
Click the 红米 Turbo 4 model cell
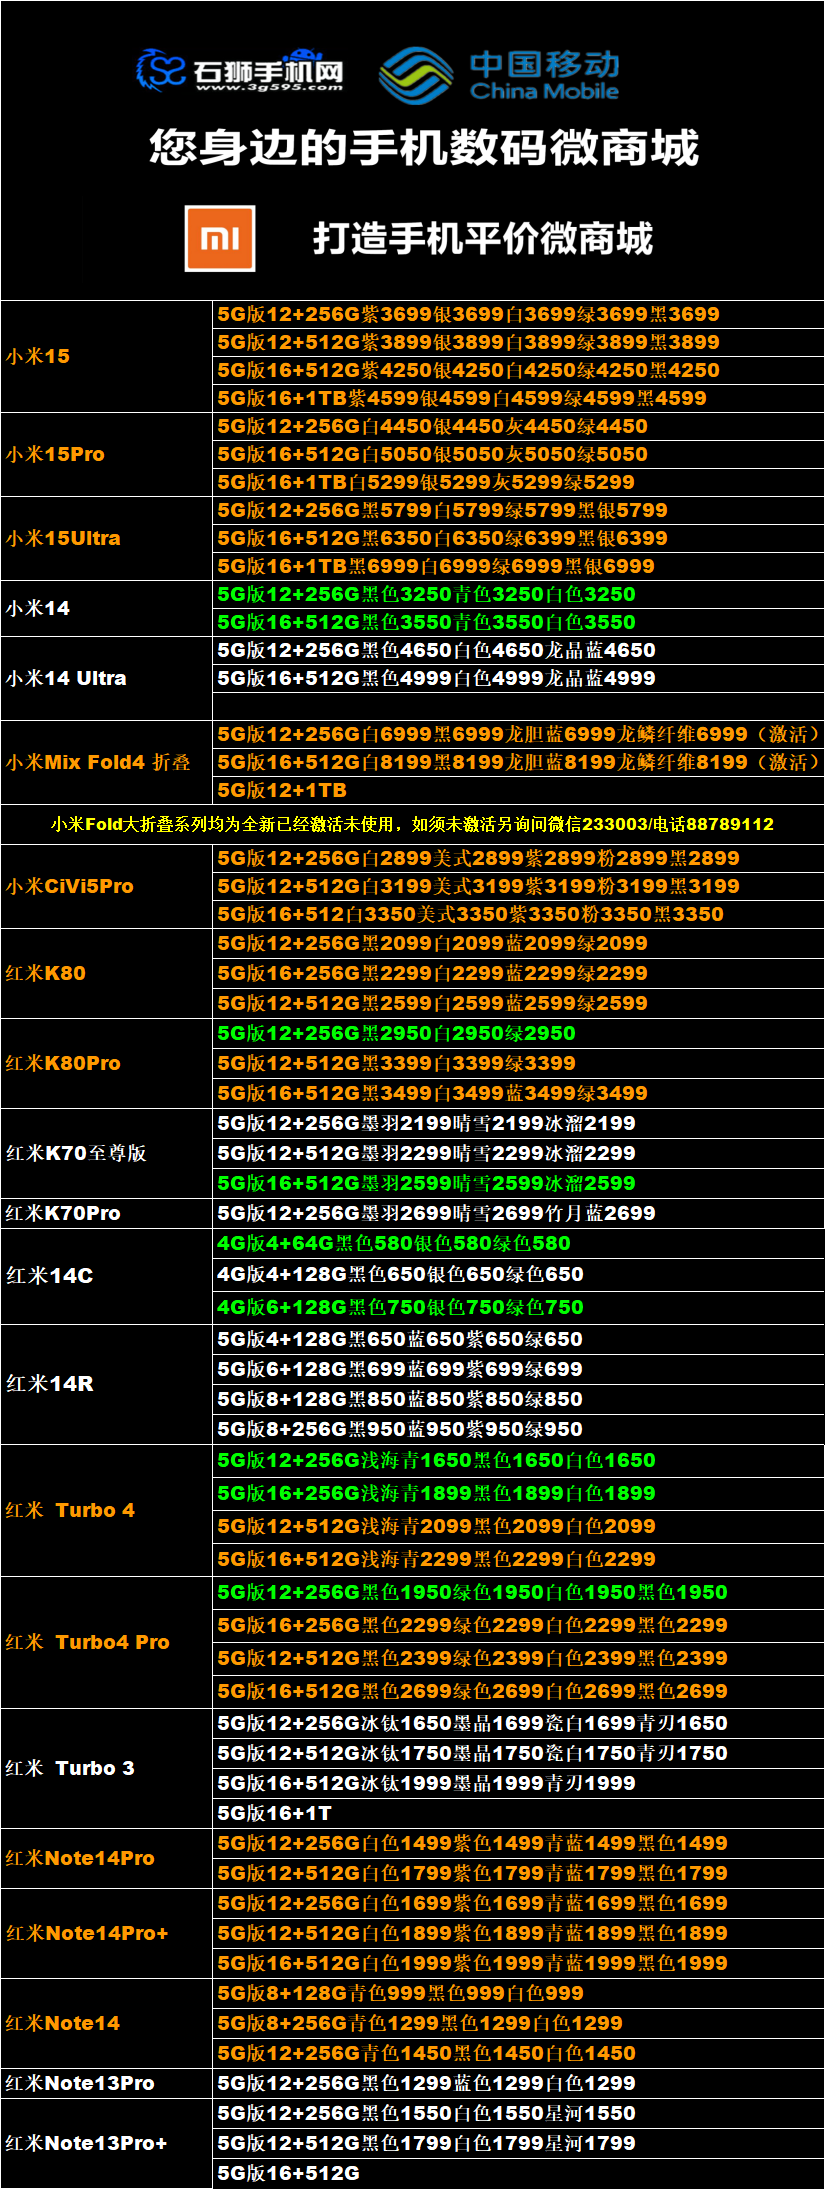107,1510
